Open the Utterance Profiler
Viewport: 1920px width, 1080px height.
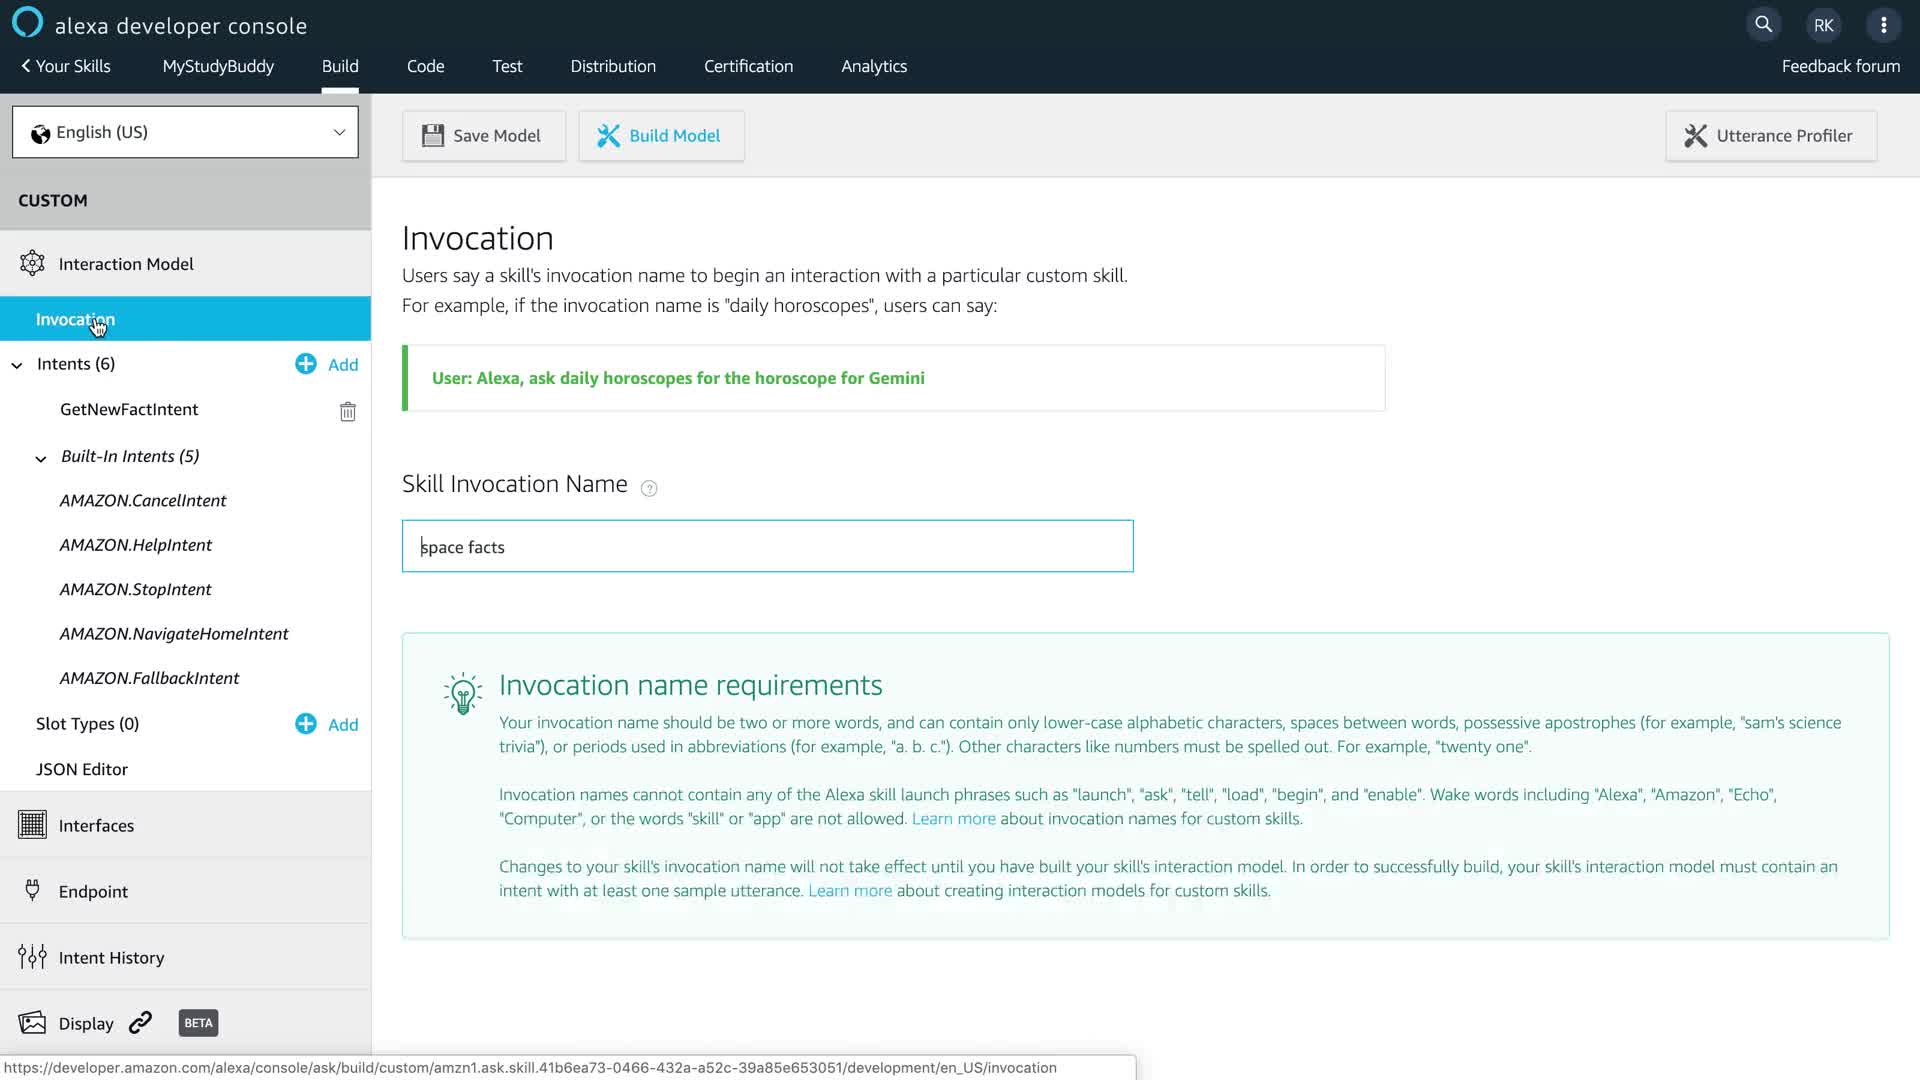pyautogui.click(x=1770, y=136)
